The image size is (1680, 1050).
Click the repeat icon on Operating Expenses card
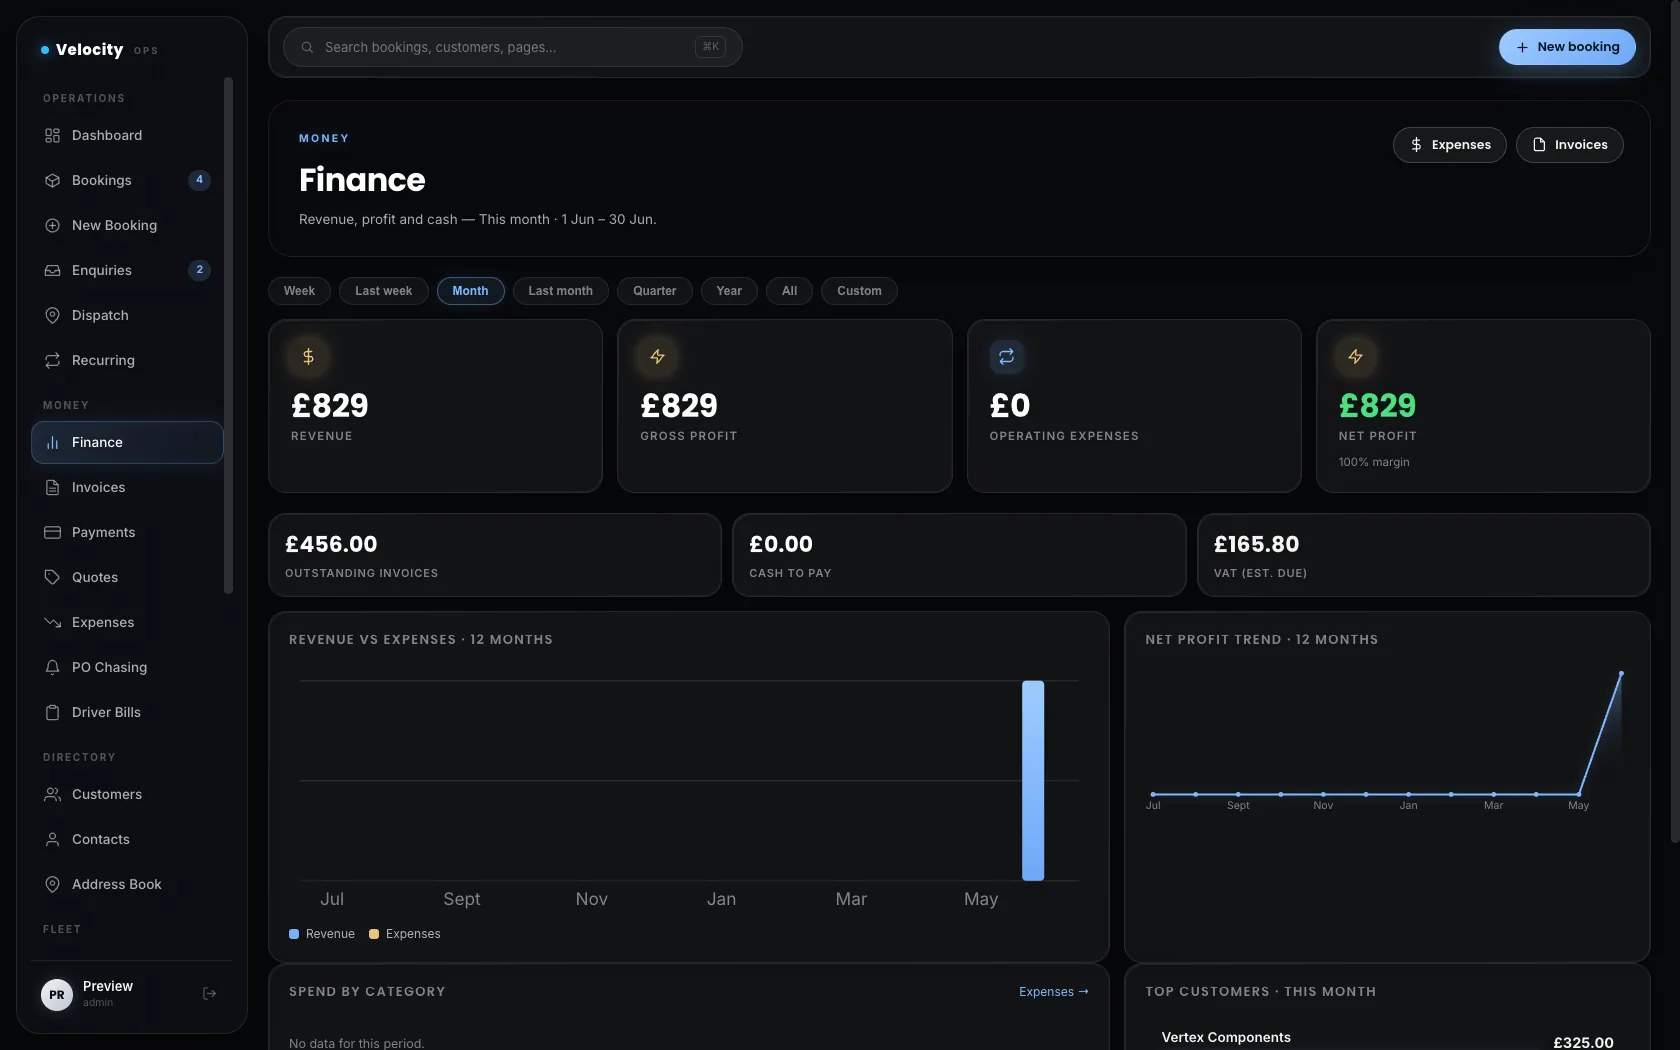(x=1006, y=356)
